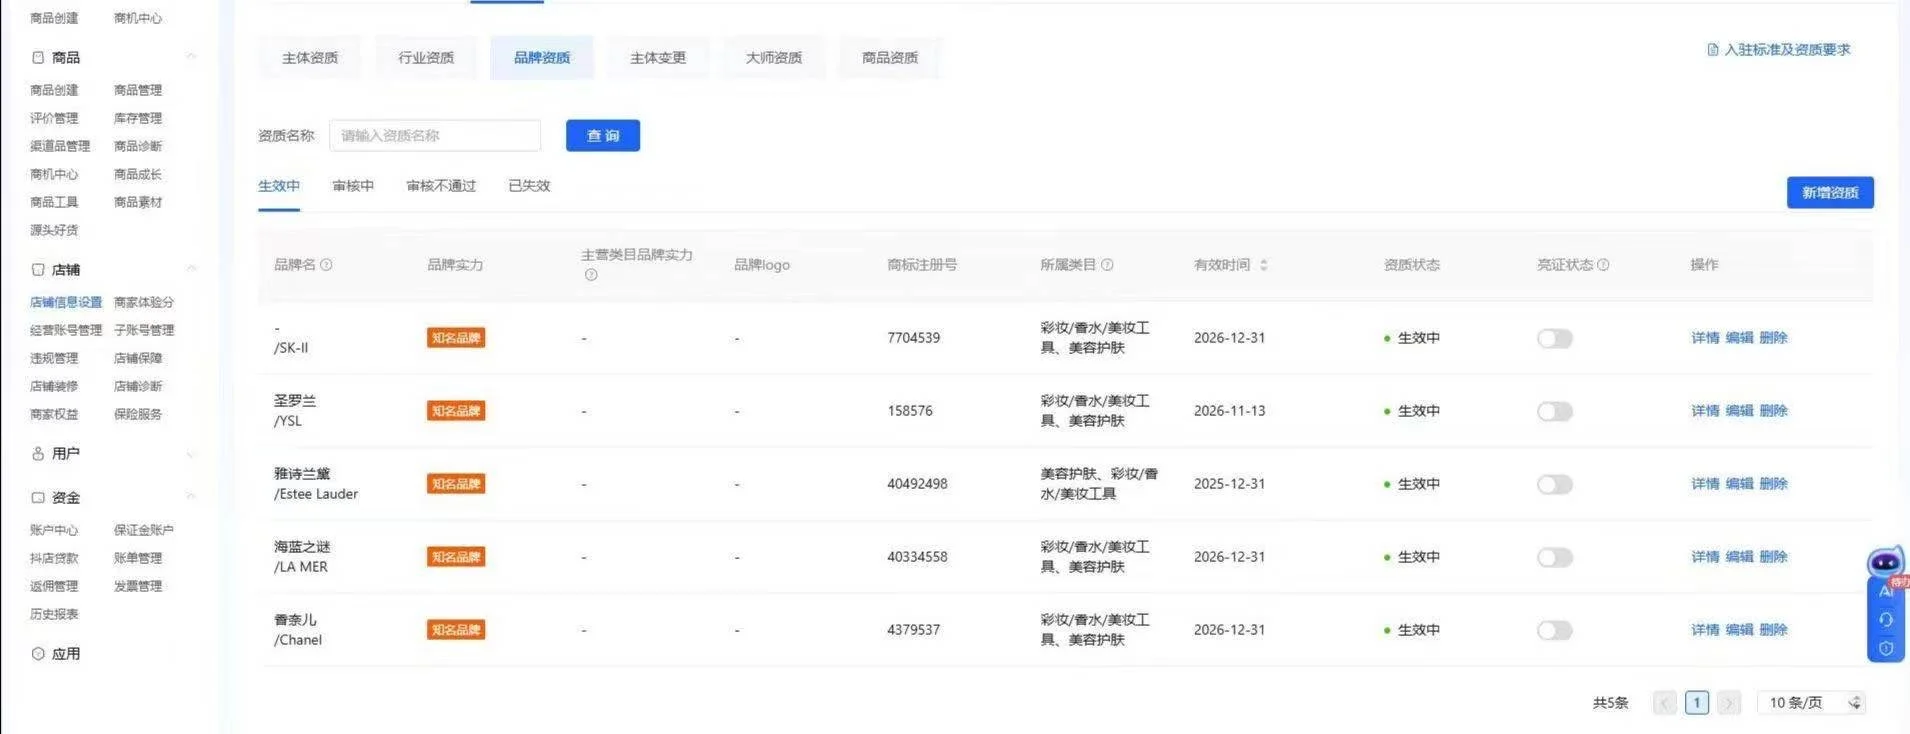Toggle 亮证状态 switch for Estee Lauder row
1910x734 pixels.
pyautogui.click(x=1555, y=484)
